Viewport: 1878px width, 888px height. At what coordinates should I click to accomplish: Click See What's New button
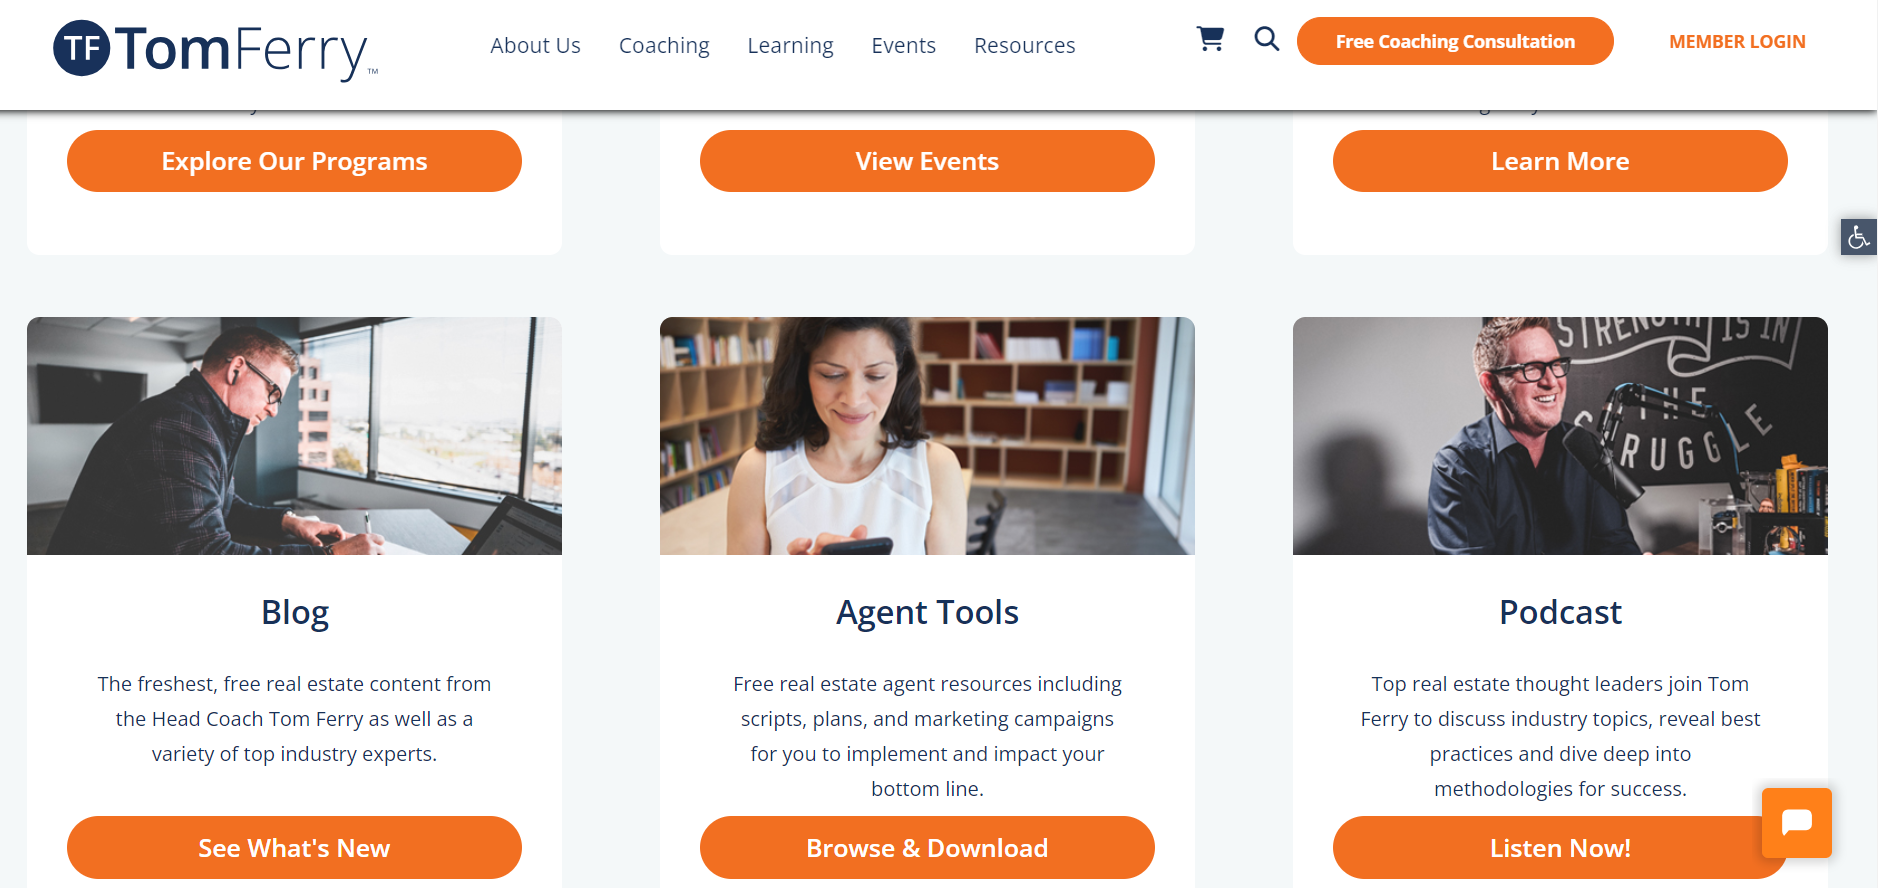(294, 848)
